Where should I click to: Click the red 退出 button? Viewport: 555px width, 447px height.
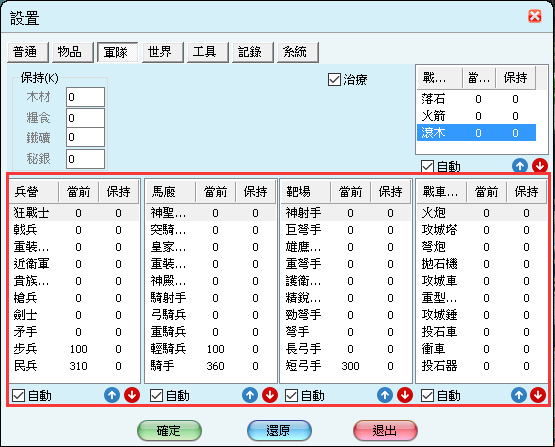click(385, 430)
